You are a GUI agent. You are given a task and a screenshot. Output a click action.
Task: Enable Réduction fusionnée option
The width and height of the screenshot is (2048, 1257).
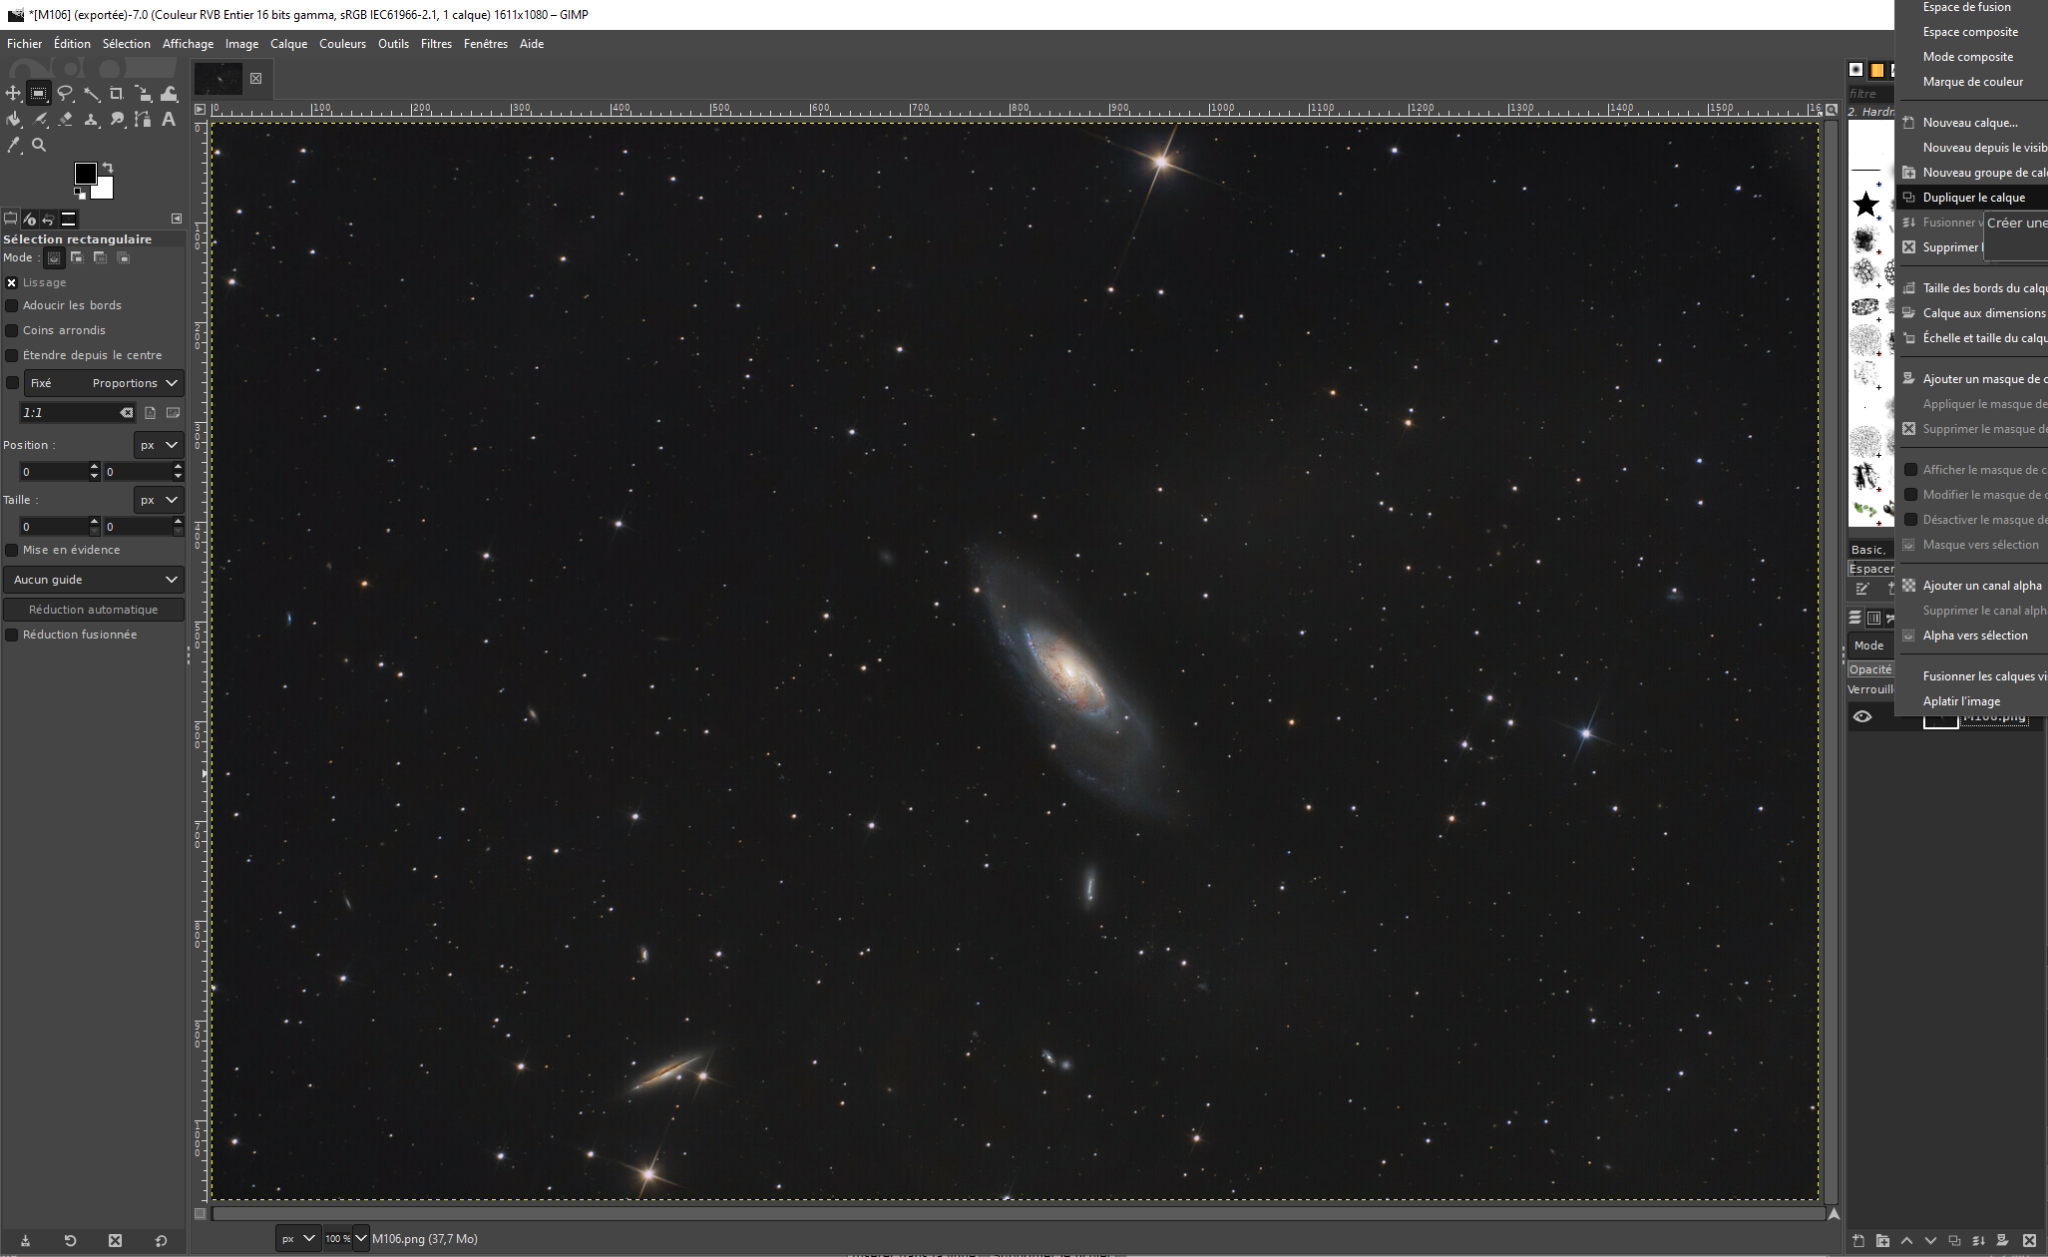tap(12, 635)
